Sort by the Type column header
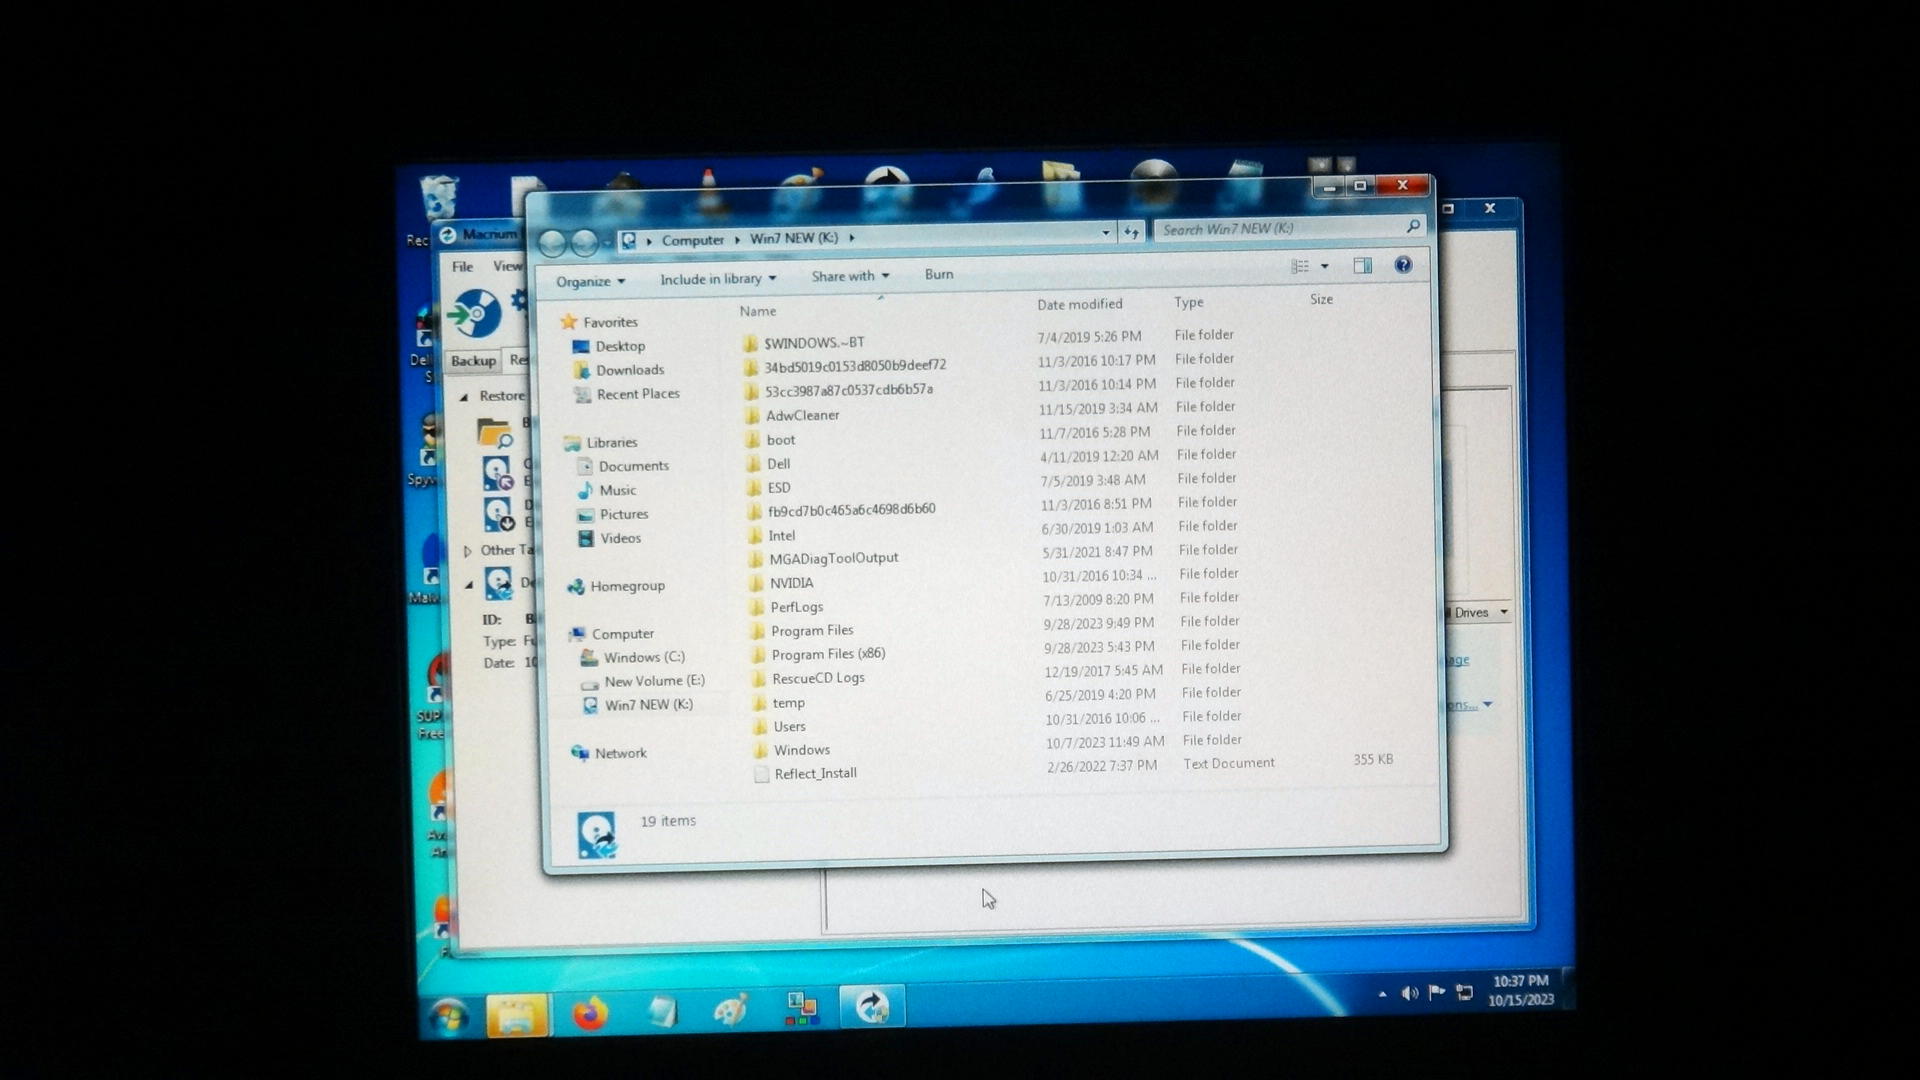 pyautogui.click(x=1189, y=302)
